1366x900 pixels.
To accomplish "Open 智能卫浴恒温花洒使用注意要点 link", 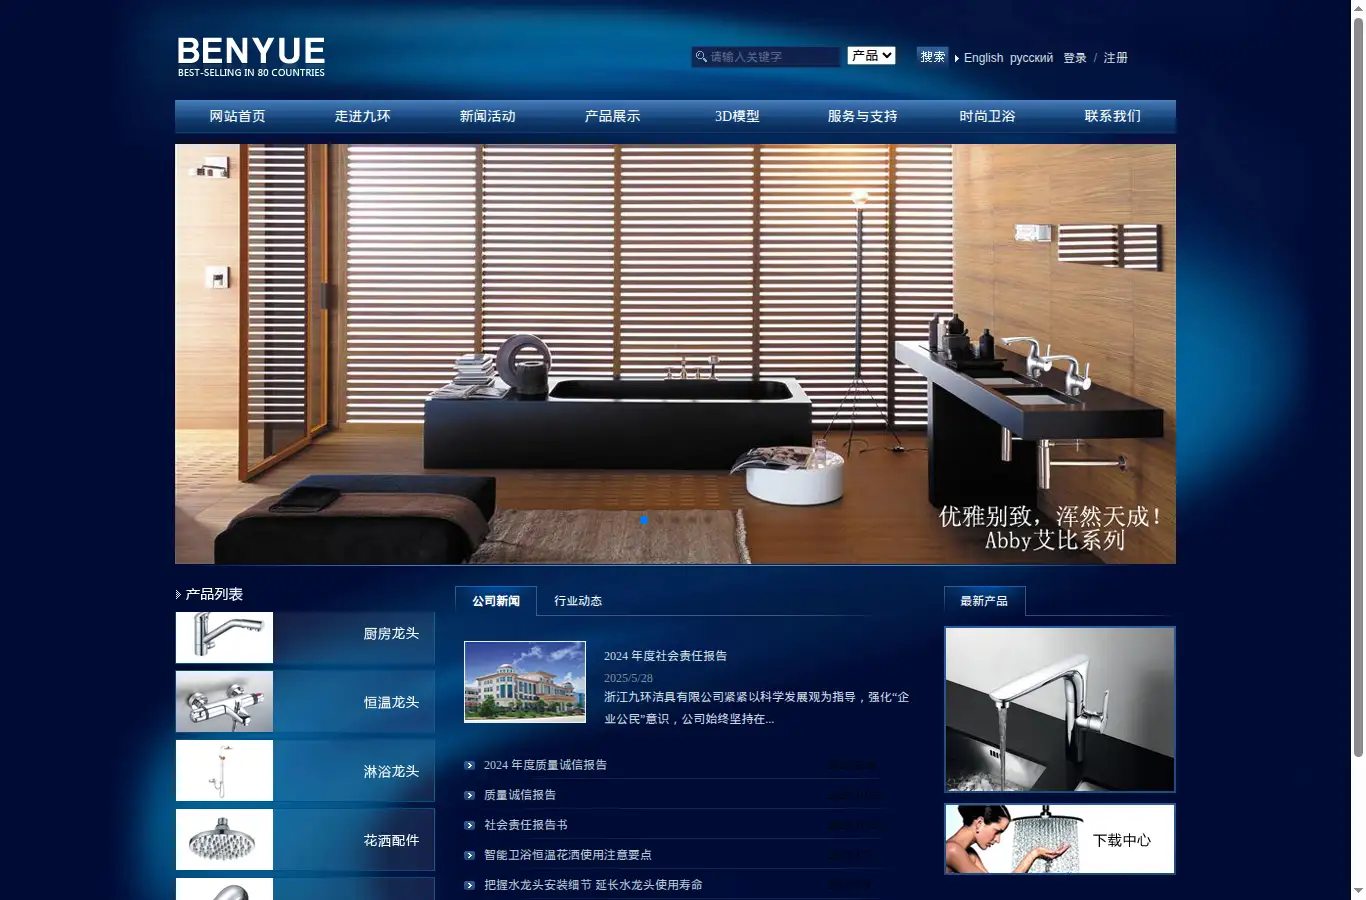I will (x=568, y=855).
